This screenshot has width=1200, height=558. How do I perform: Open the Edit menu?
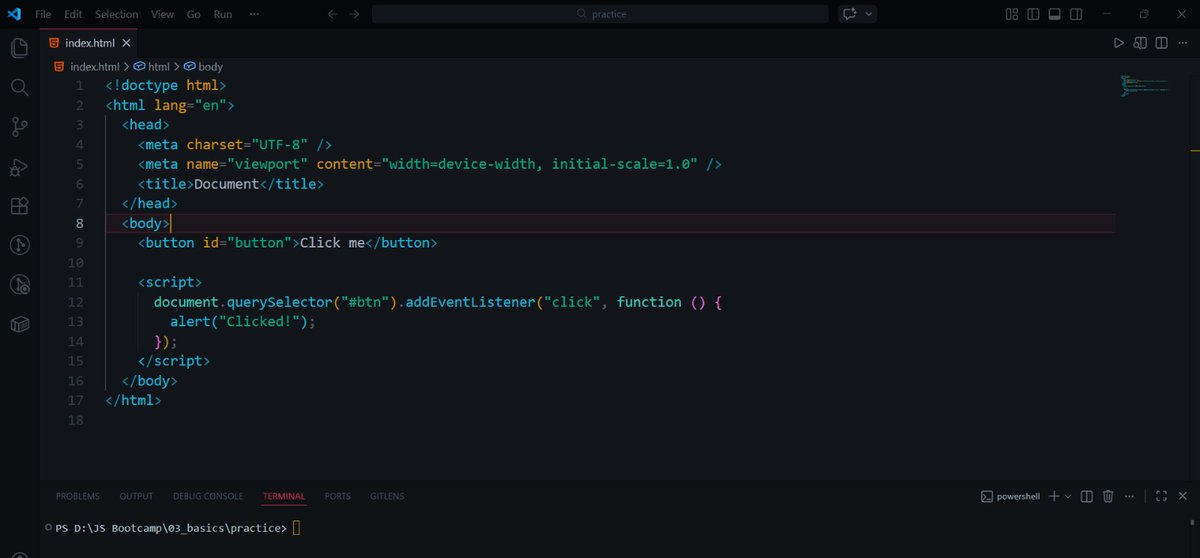73,14
